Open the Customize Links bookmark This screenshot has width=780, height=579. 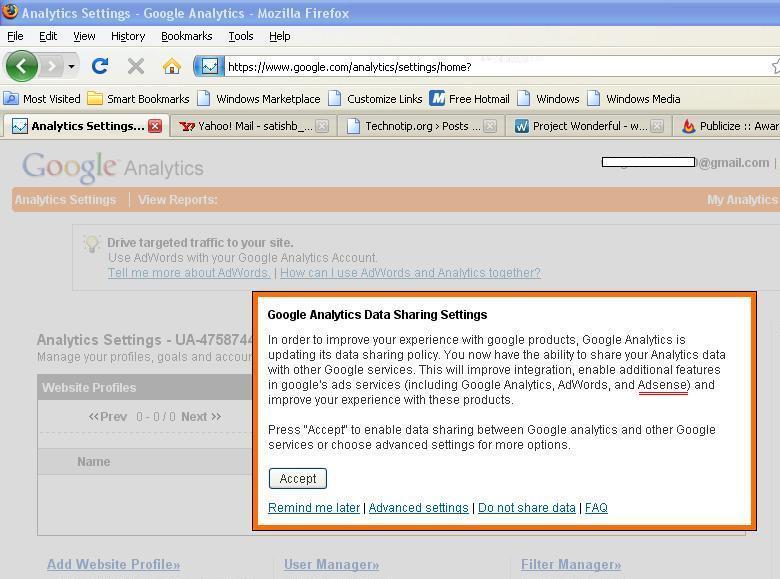(376, 99)
